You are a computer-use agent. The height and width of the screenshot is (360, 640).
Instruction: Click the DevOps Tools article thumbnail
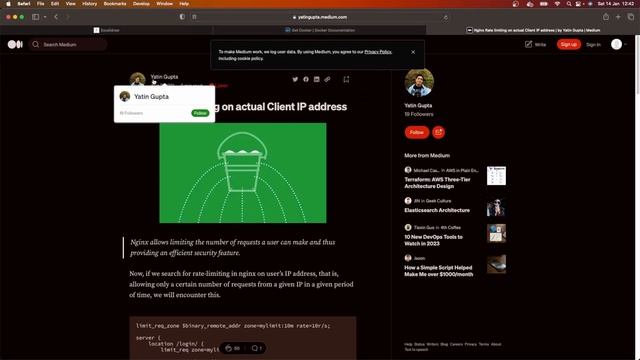pyautogui.click(x=496, y=233)
